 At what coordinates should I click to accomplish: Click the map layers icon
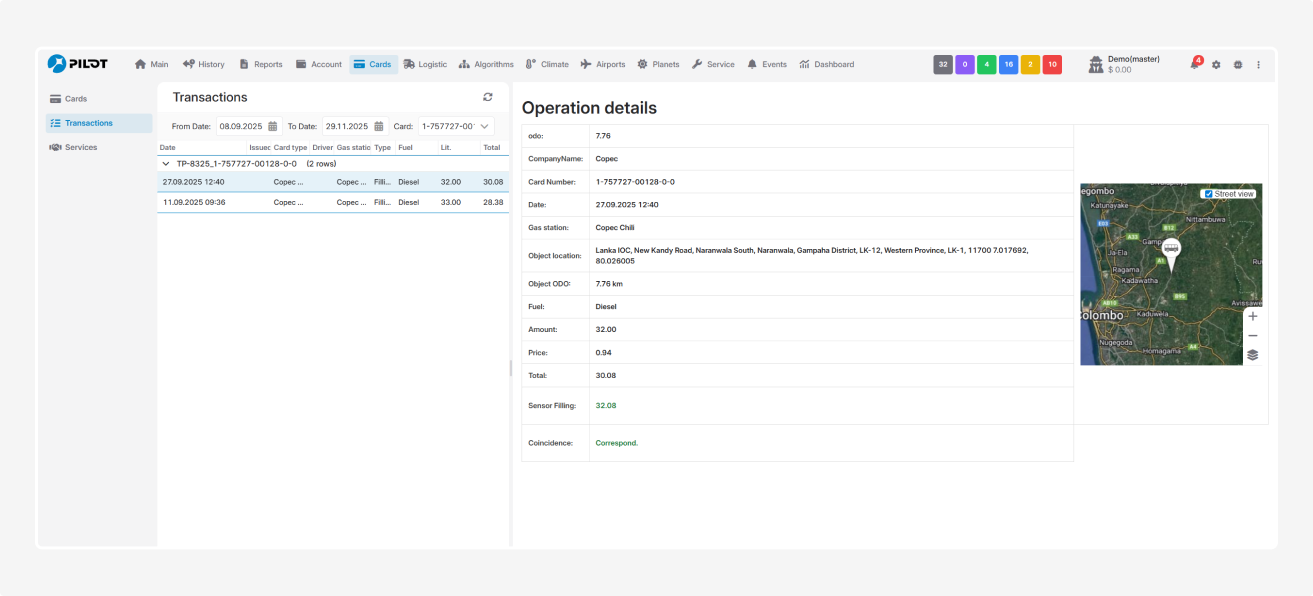[x=1252, y=355]
